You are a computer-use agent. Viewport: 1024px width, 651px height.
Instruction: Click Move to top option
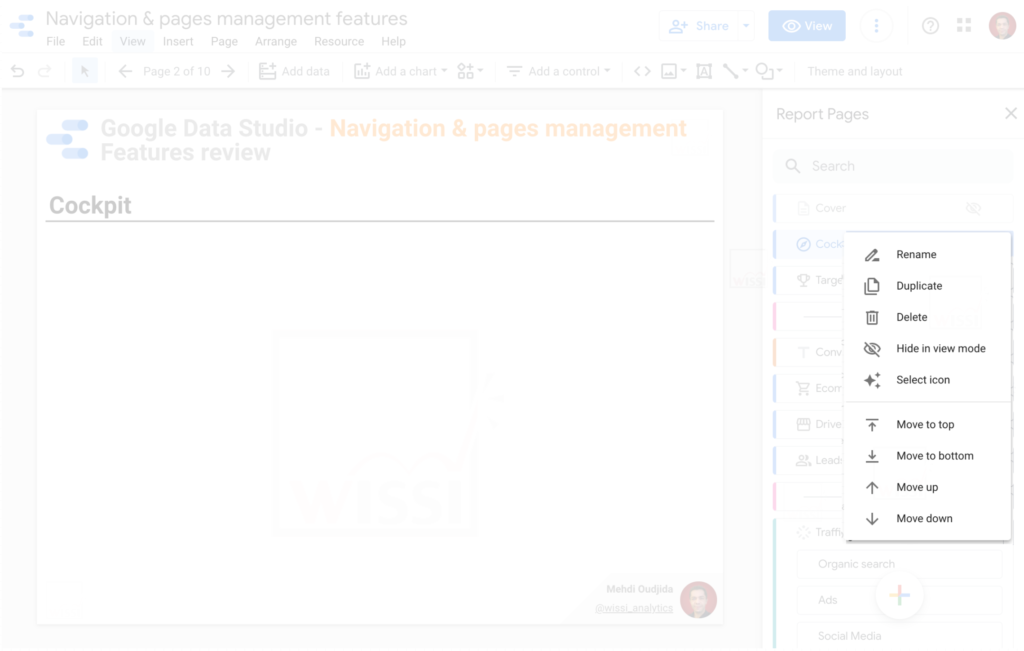pyautogui.click(x=927, y=424)
